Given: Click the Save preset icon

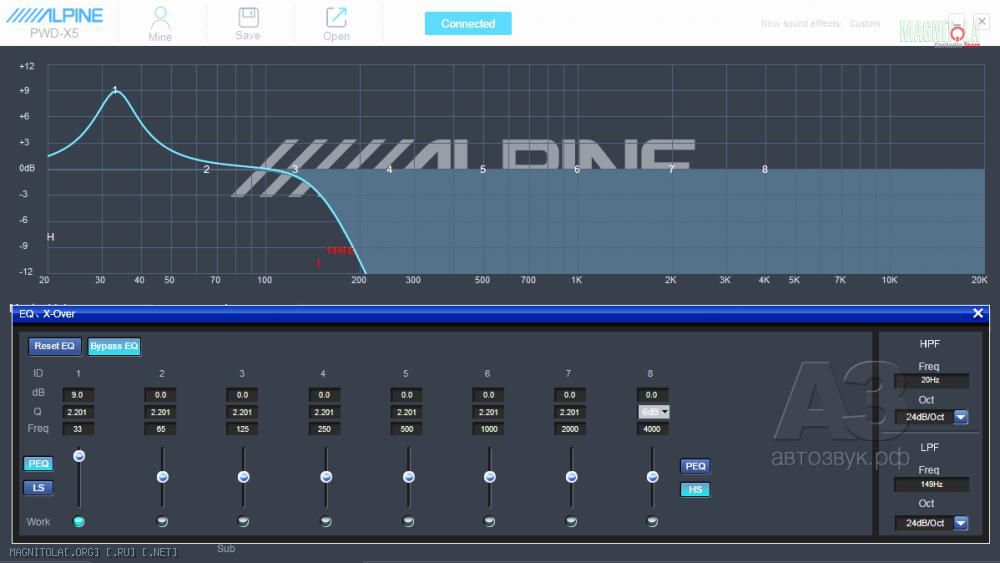Looking at the screenshot, I should pos(248,24).
